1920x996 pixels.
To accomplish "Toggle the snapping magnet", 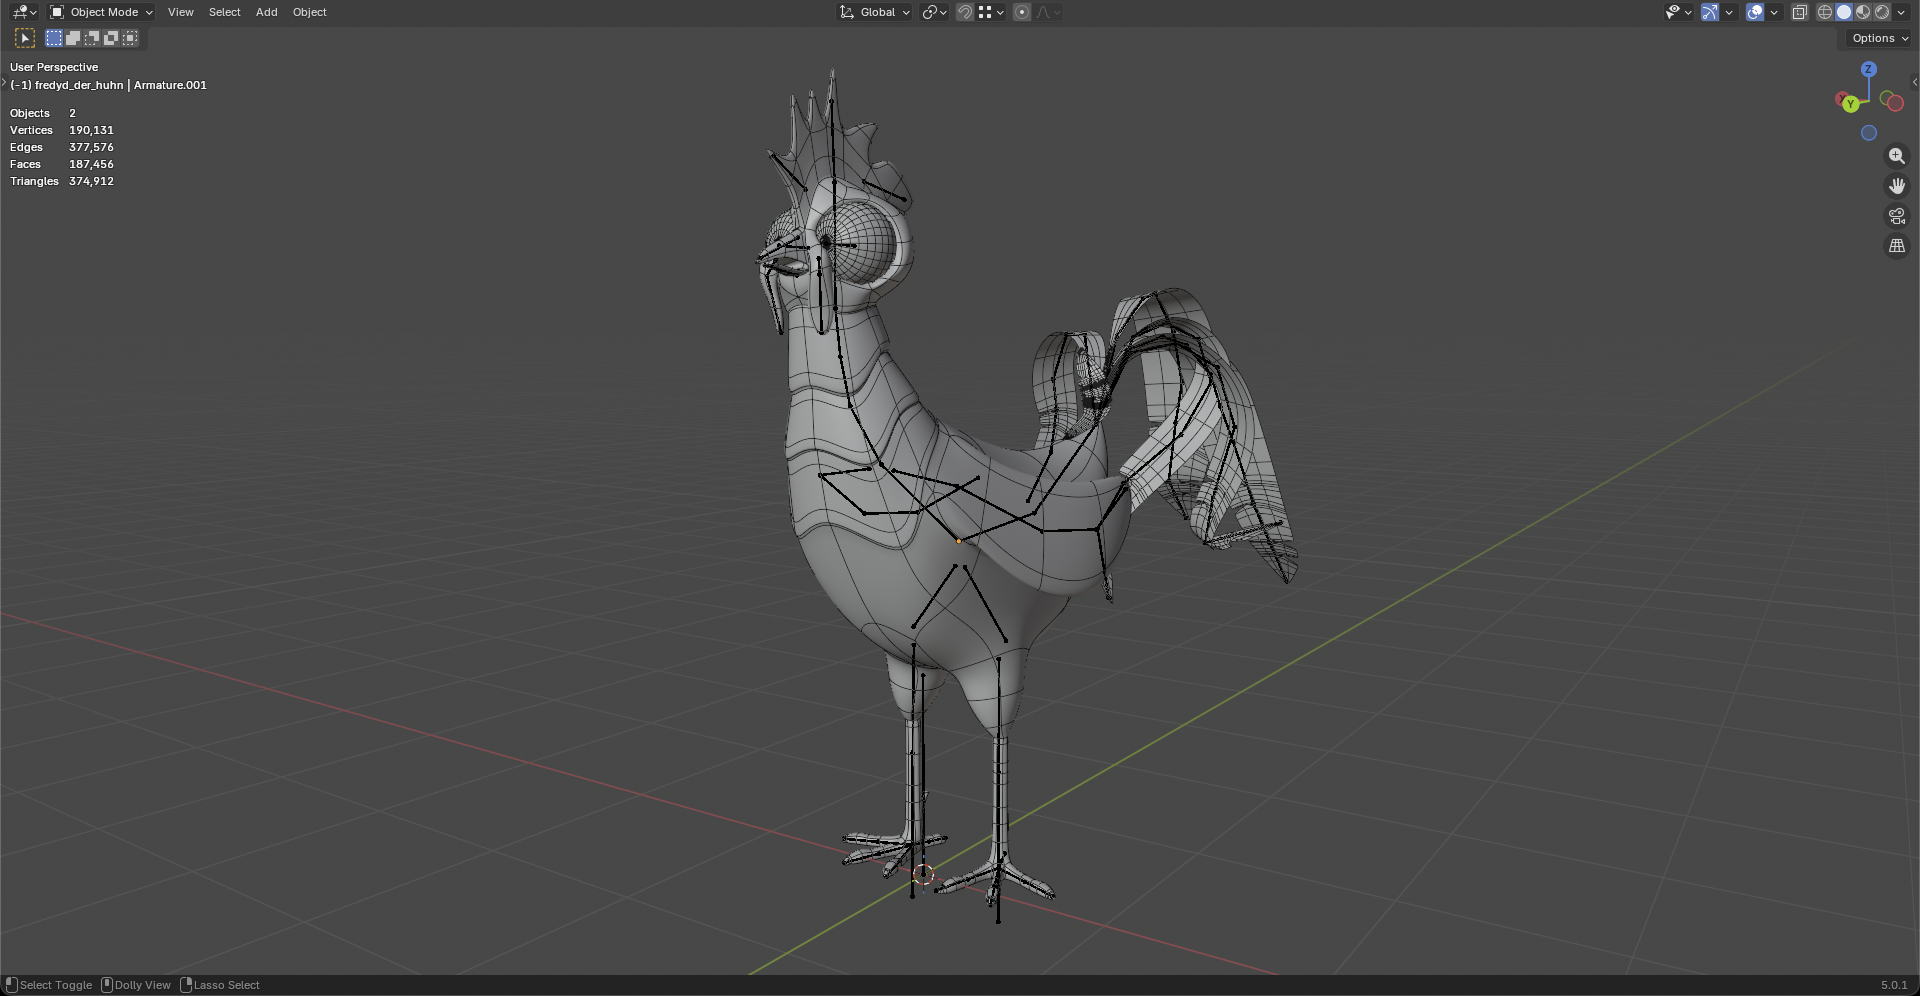I will coord(965,12).
